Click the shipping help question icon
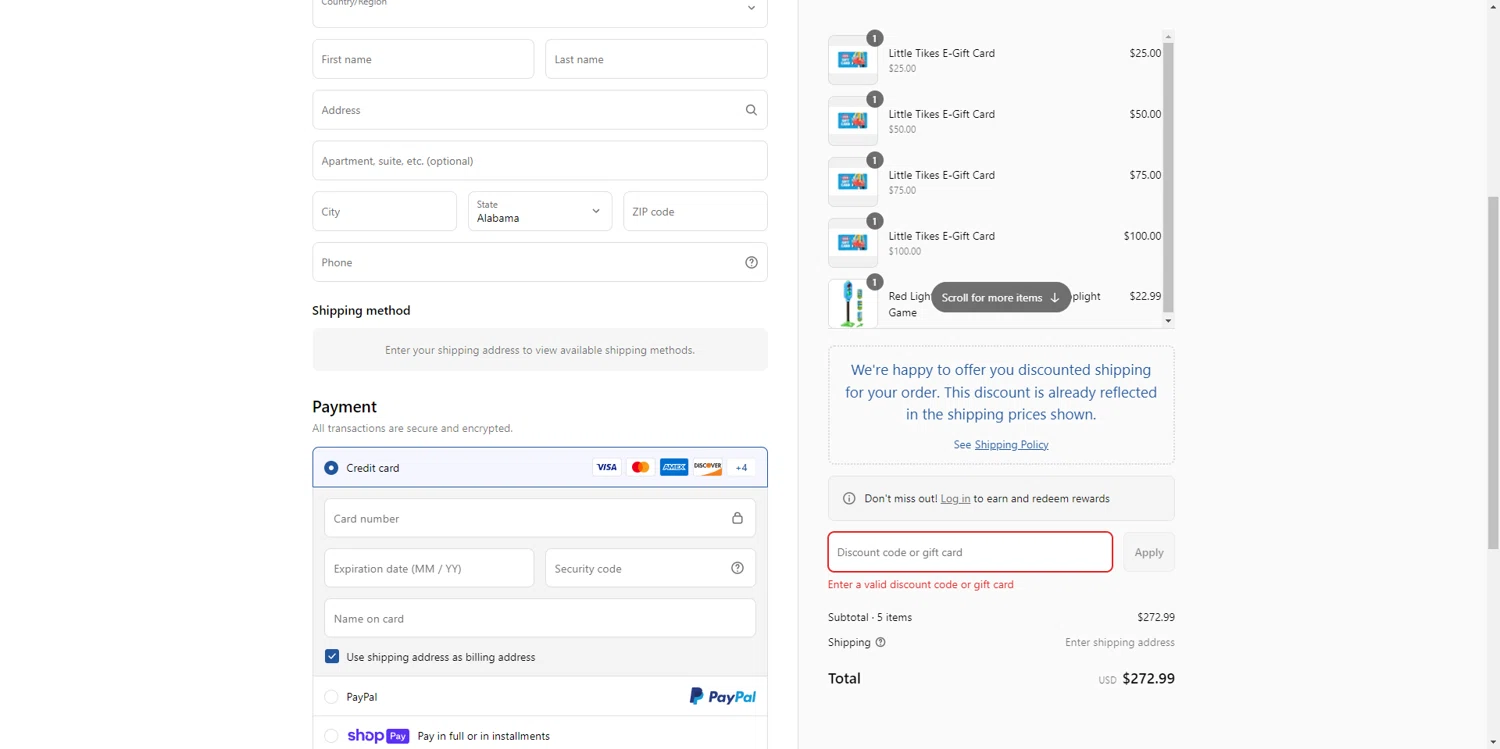This screenshot has width=1500, height=749. 880,642
